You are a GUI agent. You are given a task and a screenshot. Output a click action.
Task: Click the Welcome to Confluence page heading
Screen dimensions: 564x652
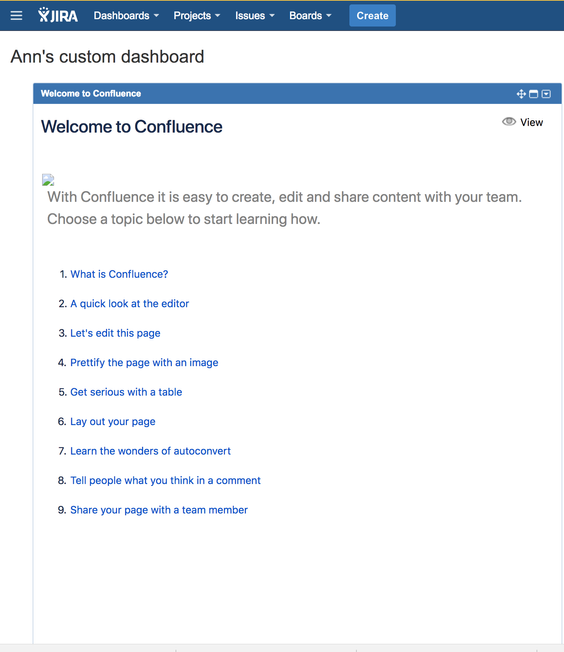(x=131, y=127)
